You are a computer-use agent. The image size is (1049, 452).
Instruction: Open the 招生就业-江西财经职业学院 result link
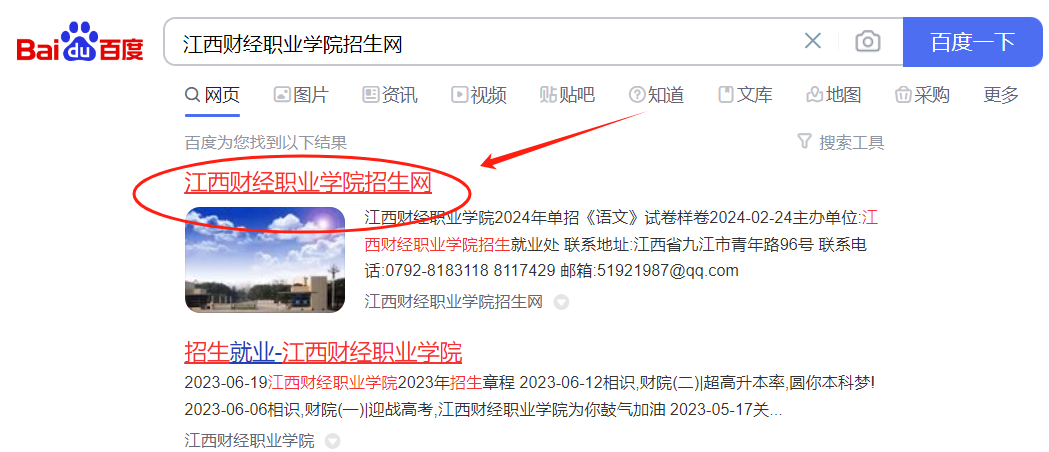click(x=323, y=351)
